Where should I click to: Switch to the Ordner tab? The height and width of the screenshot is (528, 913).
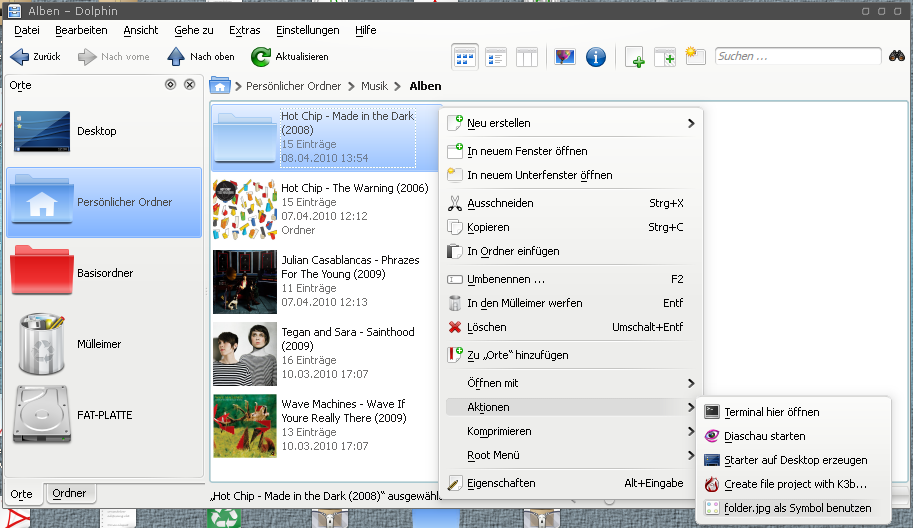point(69,493)
